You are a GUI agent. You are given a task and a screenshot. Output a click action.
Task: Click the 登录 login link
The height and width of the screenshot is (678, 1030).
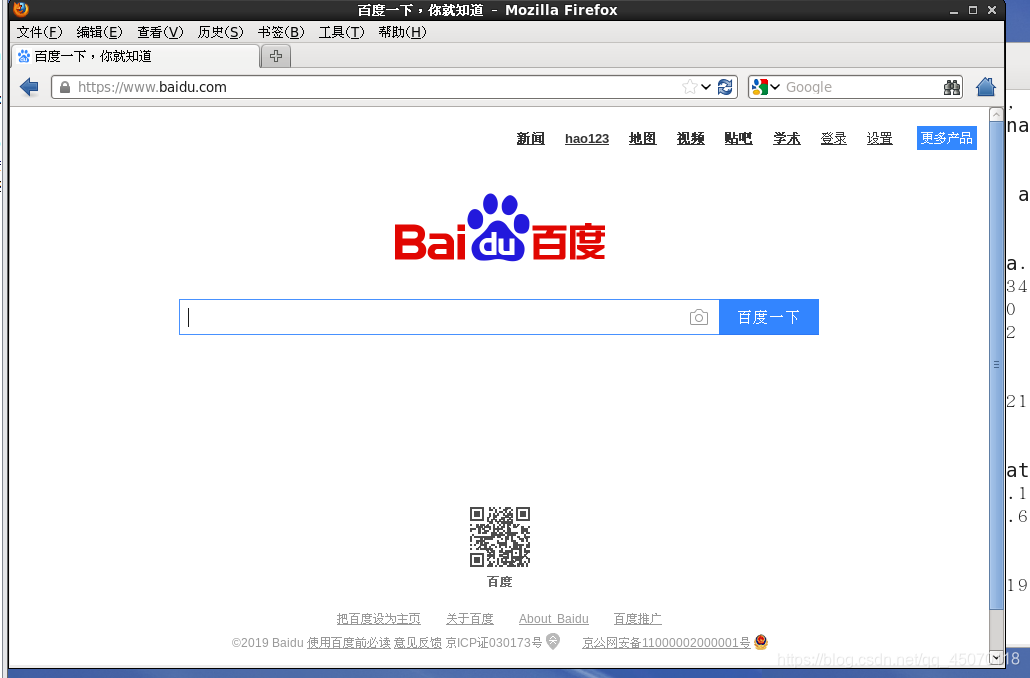[834, 139]
